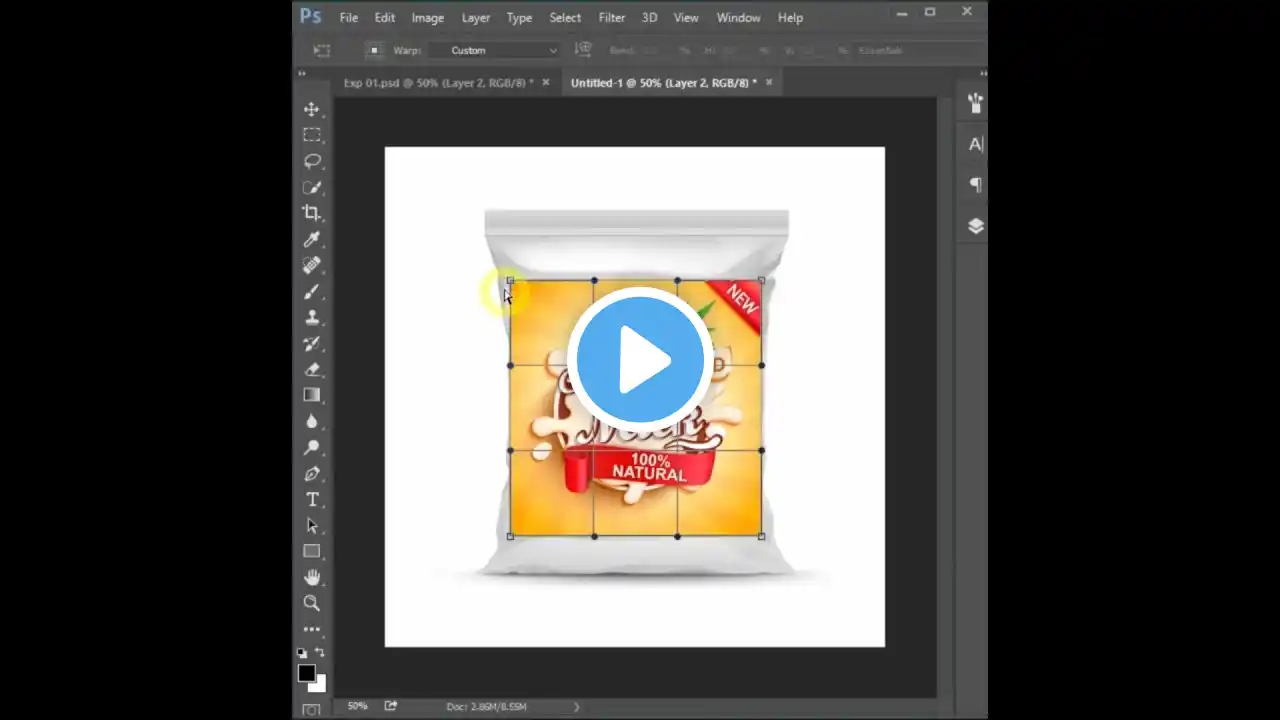Screen dimensions: 1280x720
Task: Select the Healing Brush tool
Action: point(312,265)
